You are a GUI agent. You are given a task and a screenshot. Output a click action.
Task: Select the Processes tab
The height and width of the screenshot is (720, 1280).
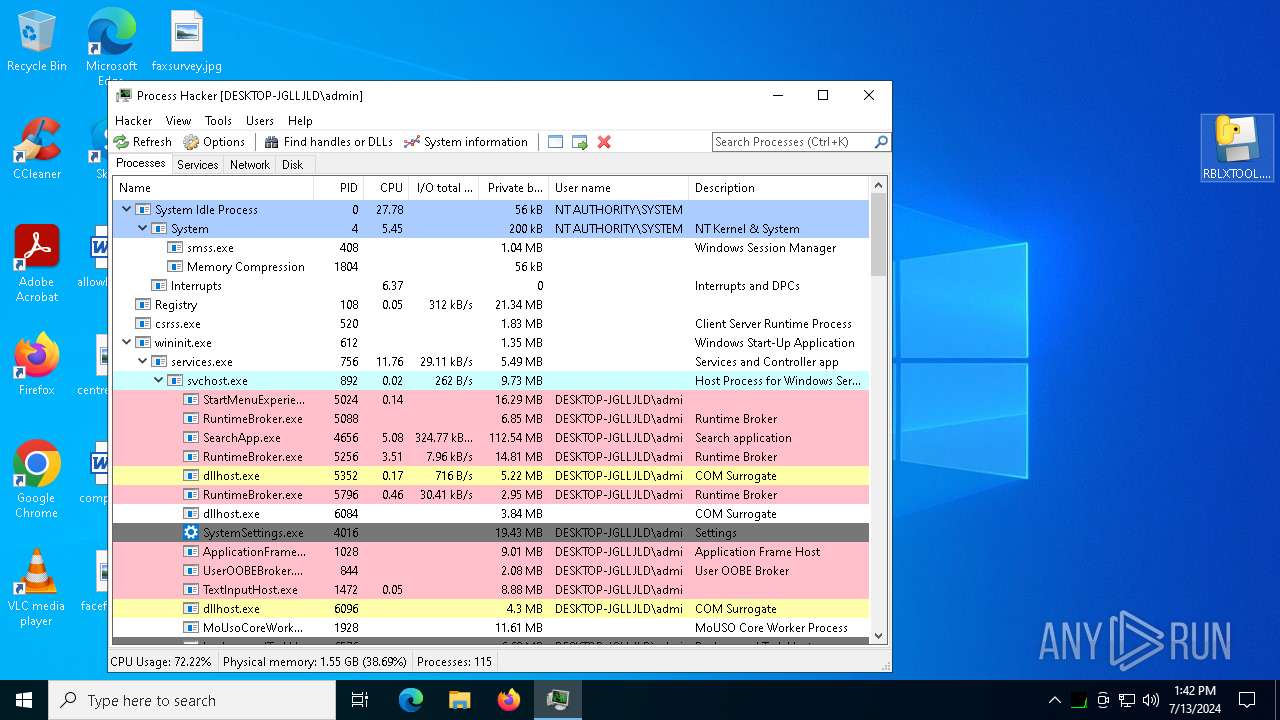click(x=141, y=164)
